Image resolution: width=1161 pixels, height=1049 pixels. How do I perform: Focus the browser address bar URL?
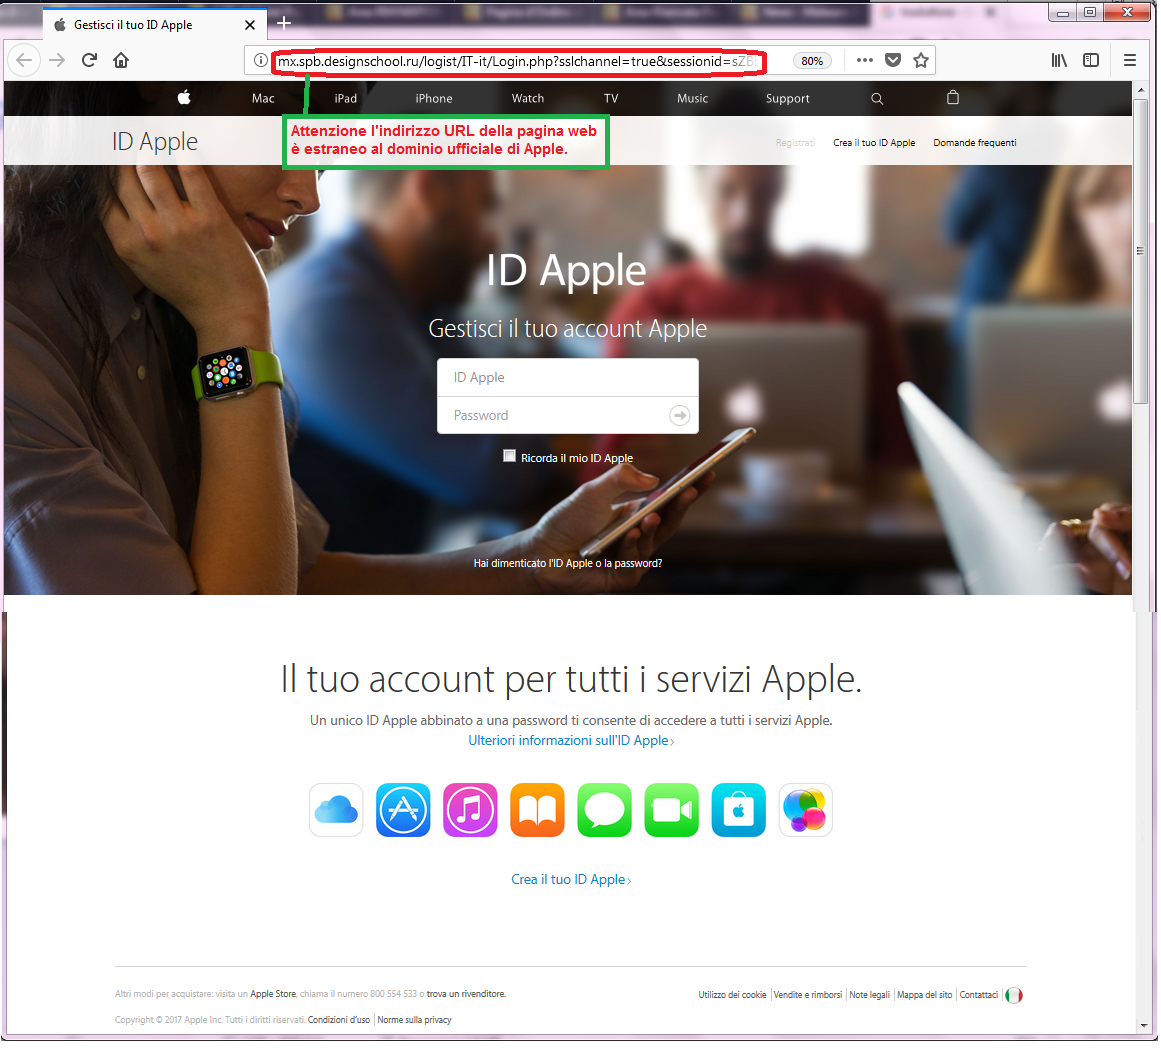click(x=518, y=61)
